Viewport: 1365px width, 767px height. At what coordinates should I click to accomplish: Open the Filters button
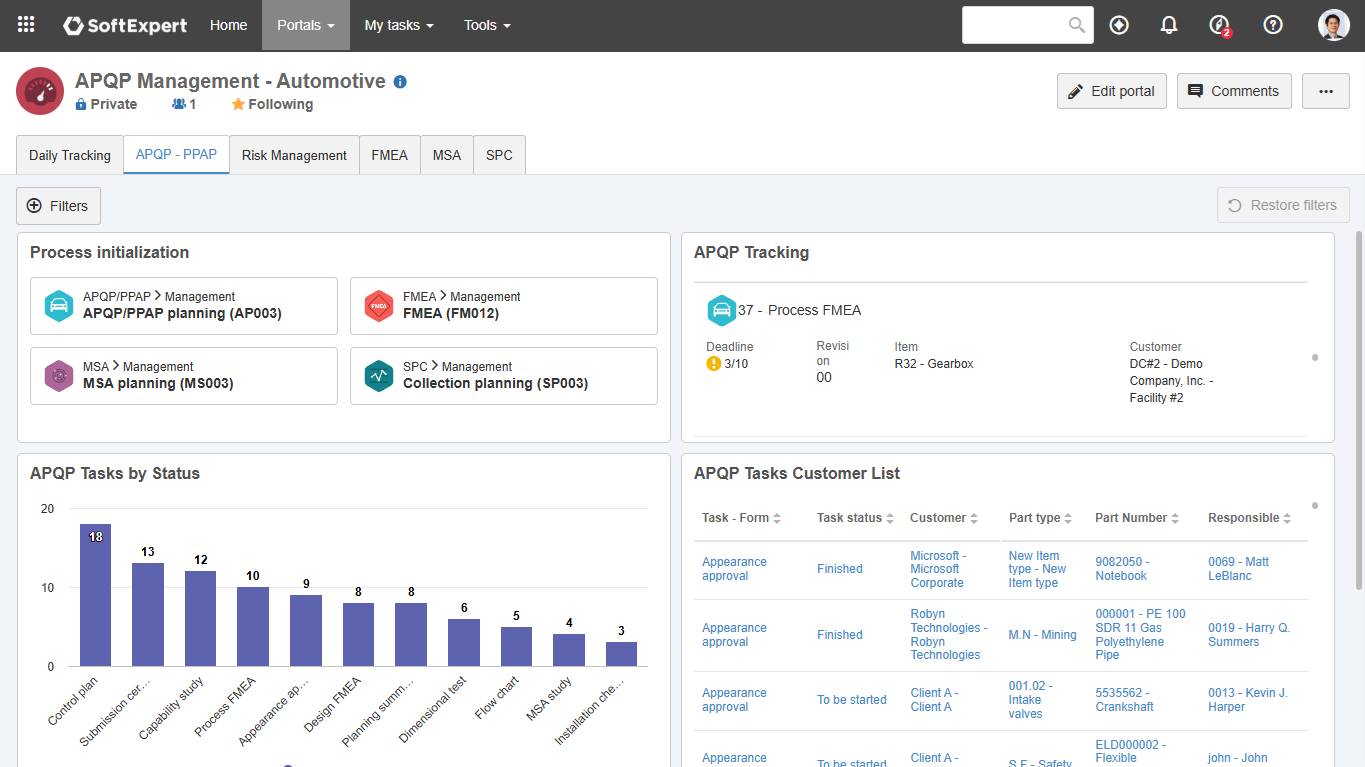[58, 206]
